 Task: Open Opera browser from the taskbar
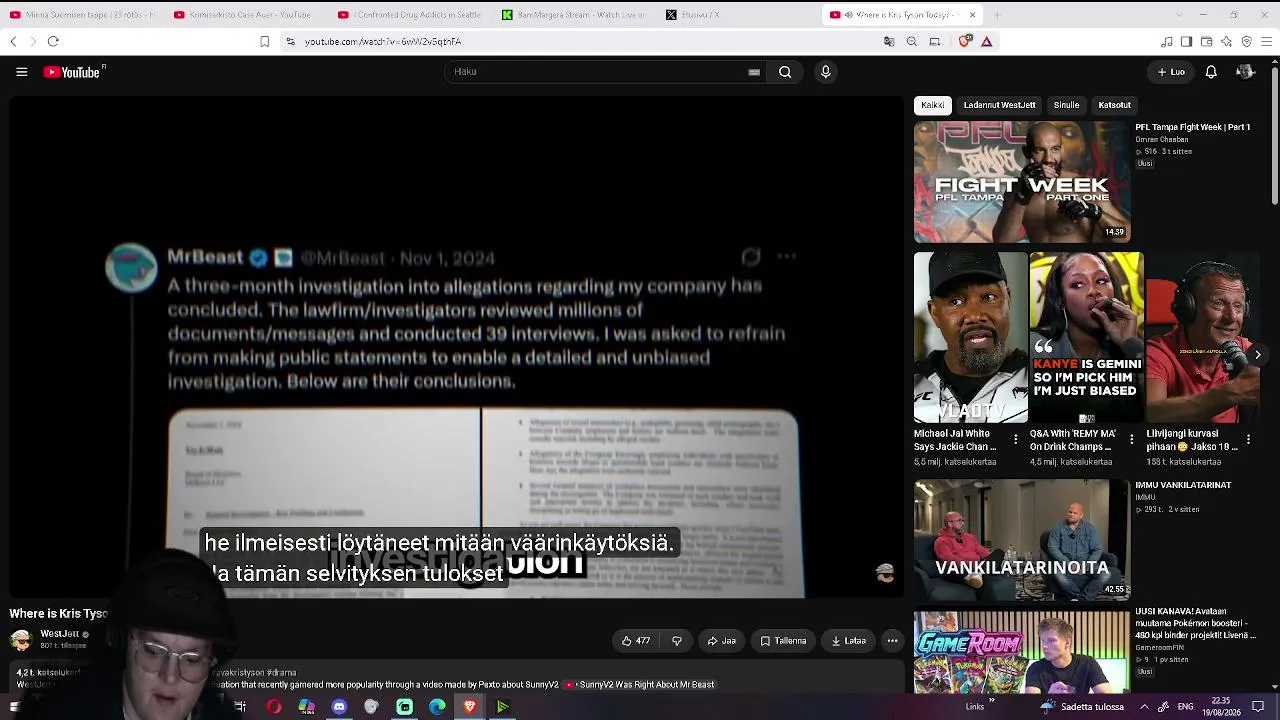(x=274, y=707)
